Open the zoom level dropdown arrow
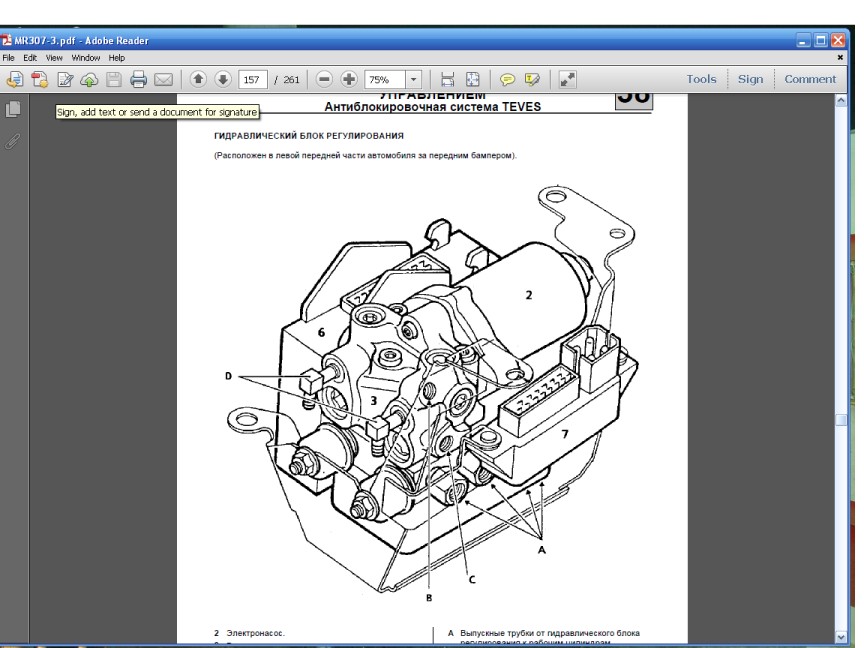Viewport: 864px width, 648px height. (x=413, y=80)
